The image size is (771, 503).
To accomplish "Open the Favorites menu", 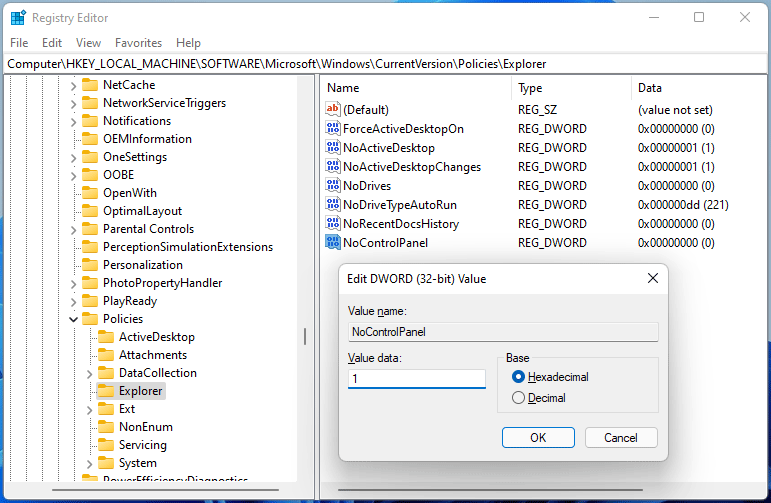I will (x=138, y=43).
